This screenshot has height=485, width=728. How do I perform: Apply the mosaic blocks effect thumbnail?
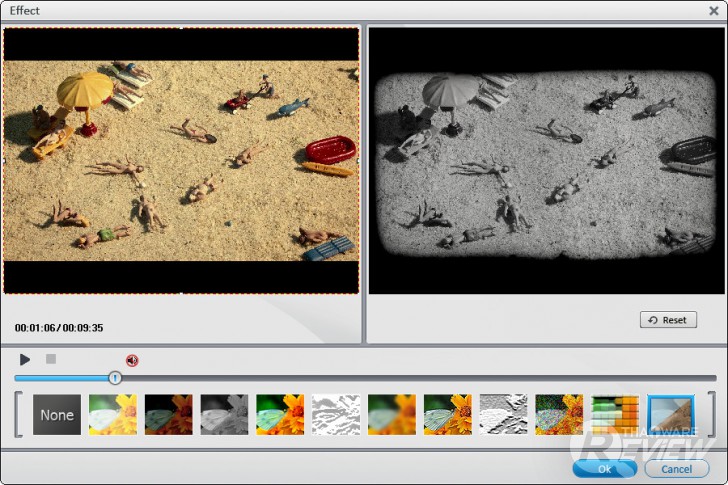click(x=615, y=414)
